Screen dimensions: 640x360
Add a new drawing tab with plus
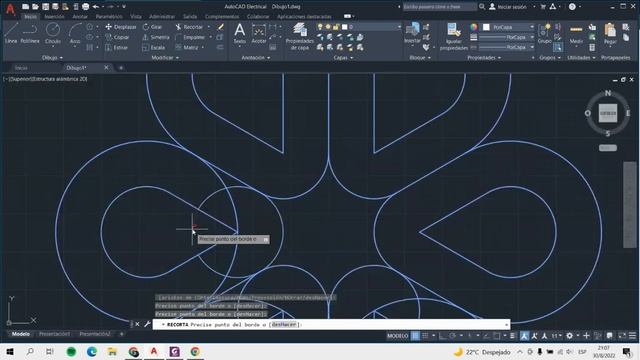(x=121, y=68)
